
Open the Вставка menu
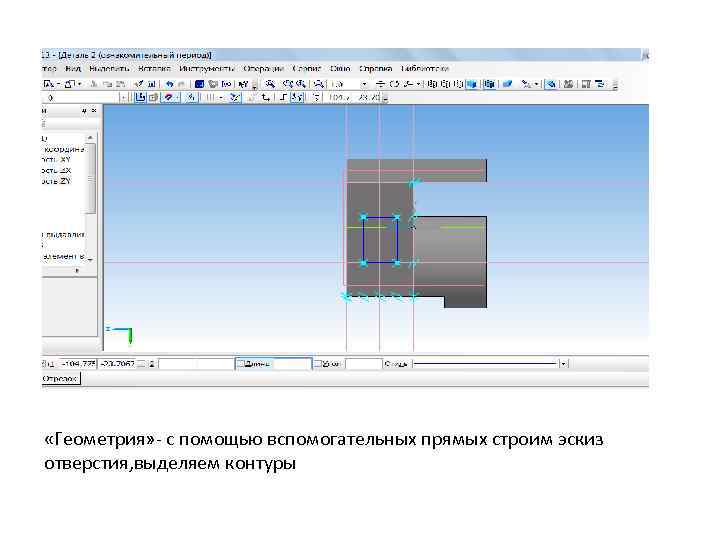[154, 68]
